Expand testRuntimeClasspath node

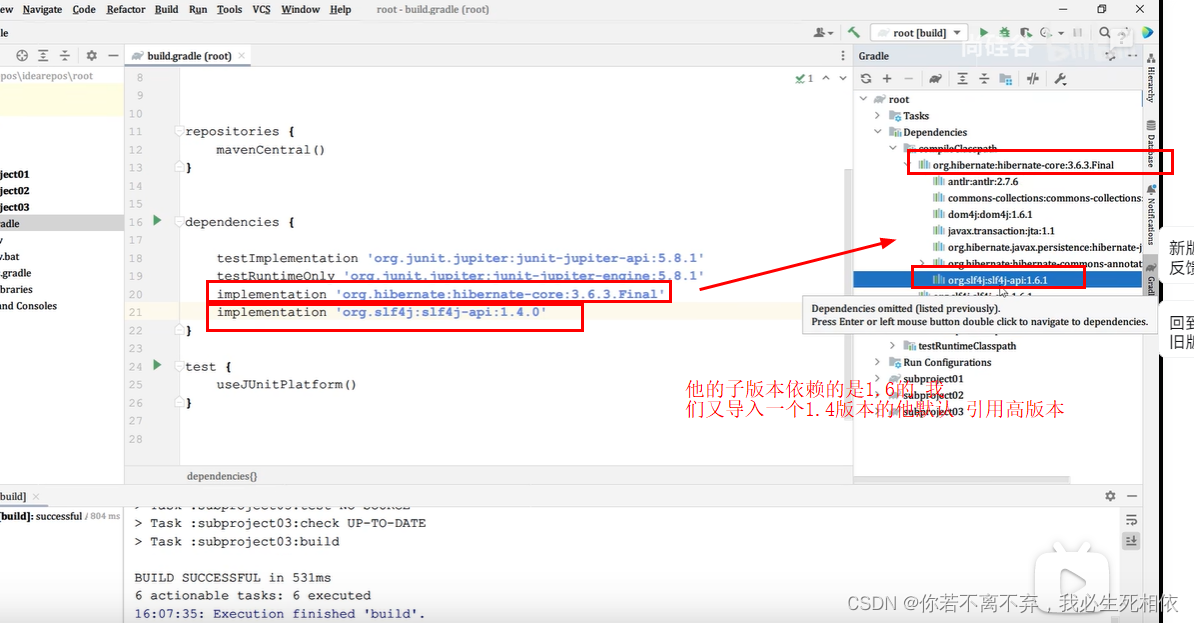click(892, 346)
